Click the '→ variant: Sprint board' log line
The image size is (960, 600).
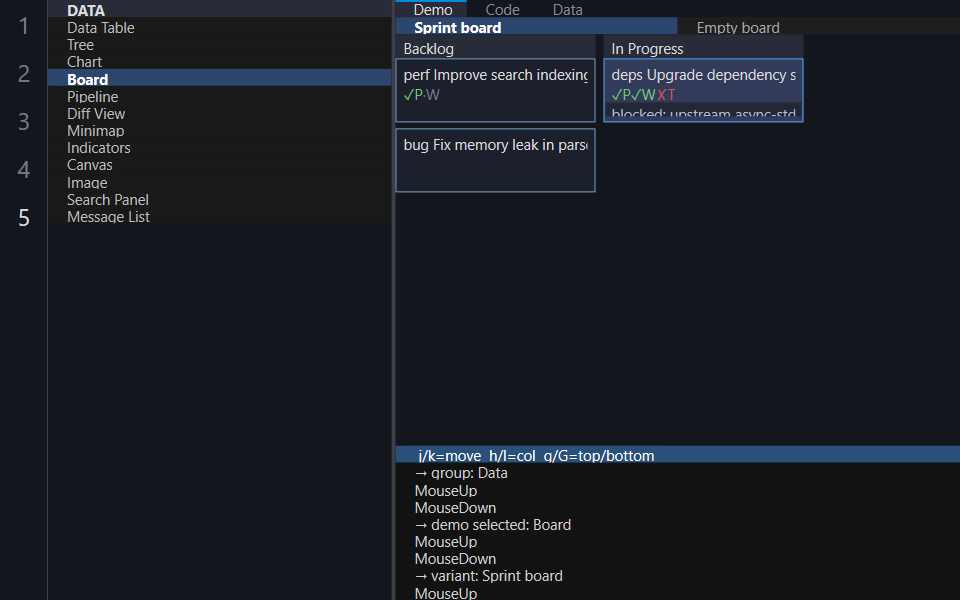[488, 576]
